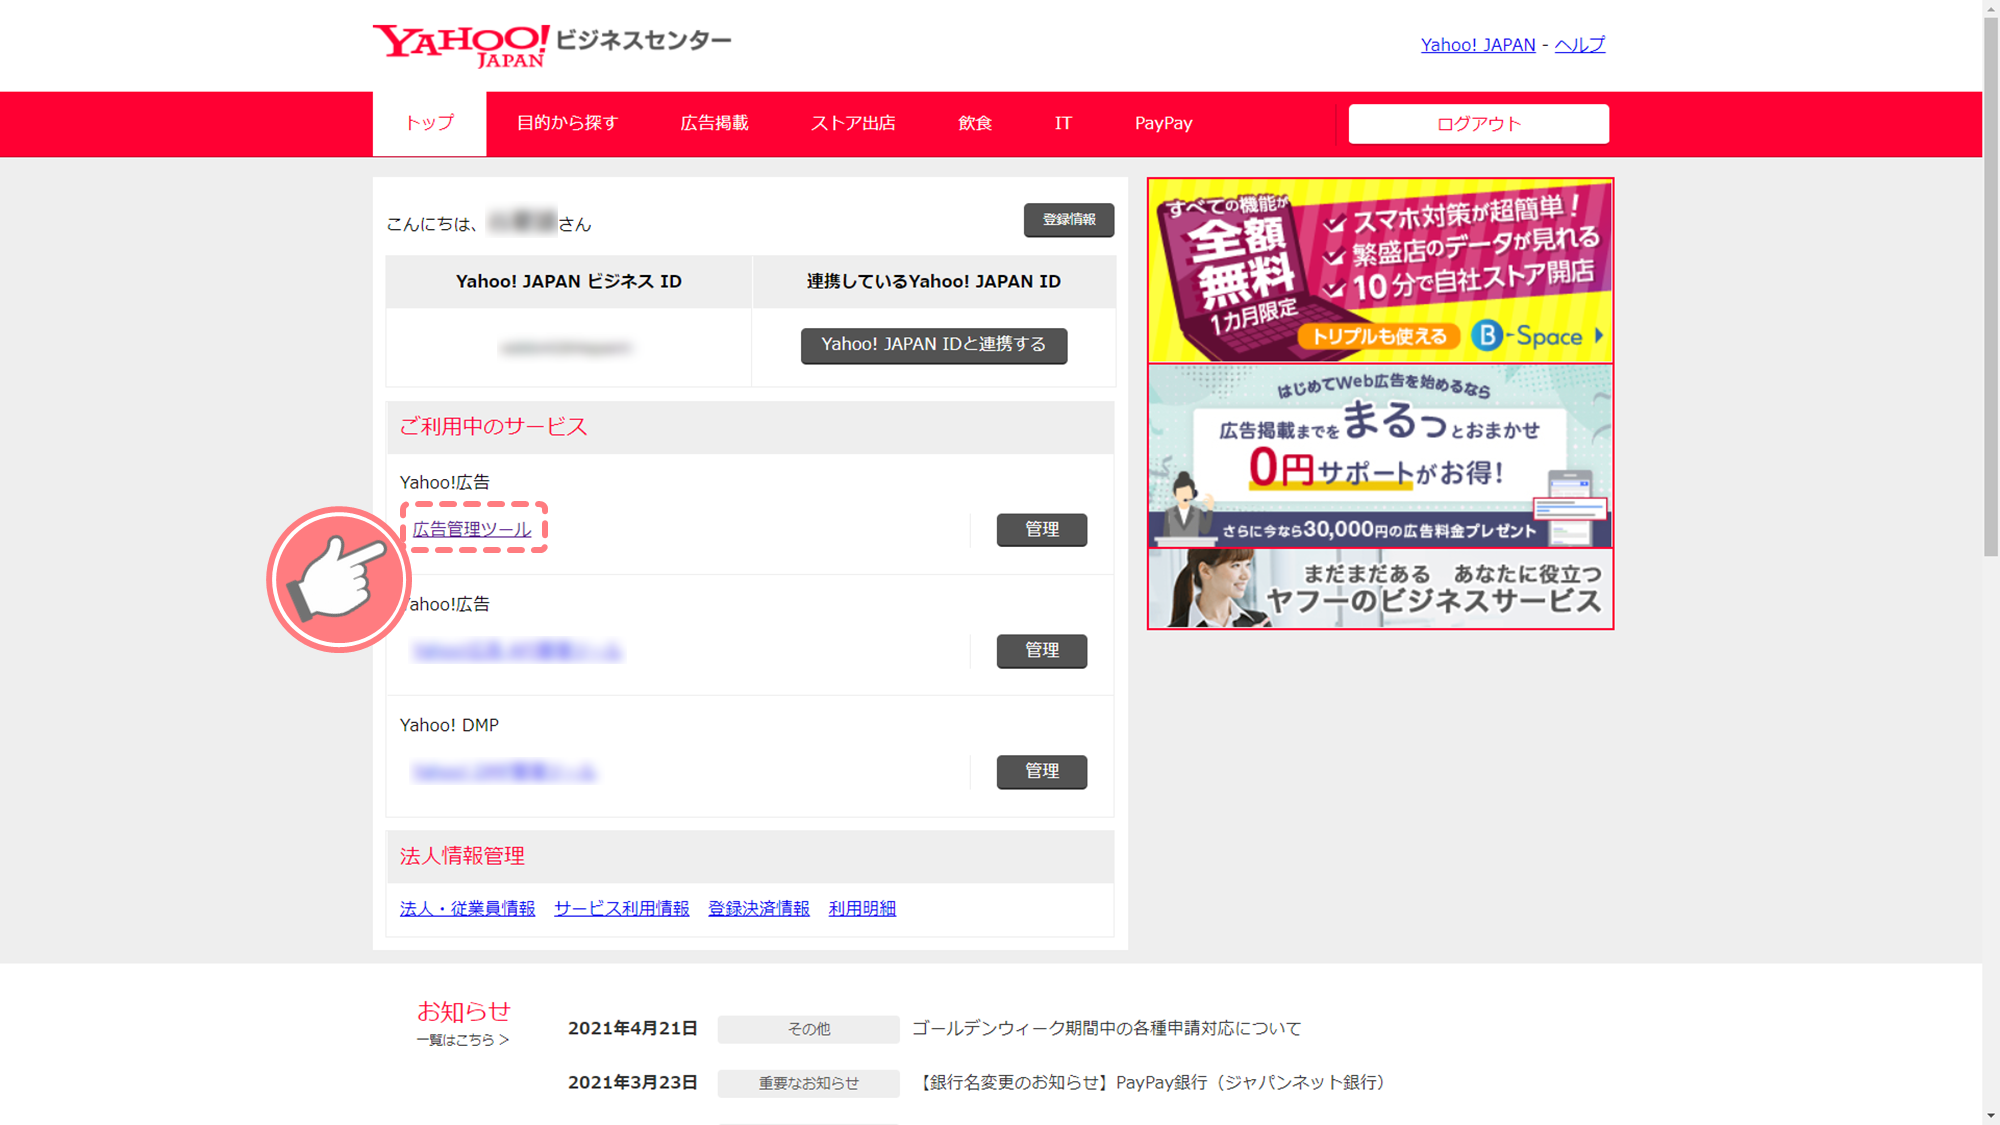Click the scrollbar down arrow
The height and width of the screenshot is (1125, 2000).
1991,1116
